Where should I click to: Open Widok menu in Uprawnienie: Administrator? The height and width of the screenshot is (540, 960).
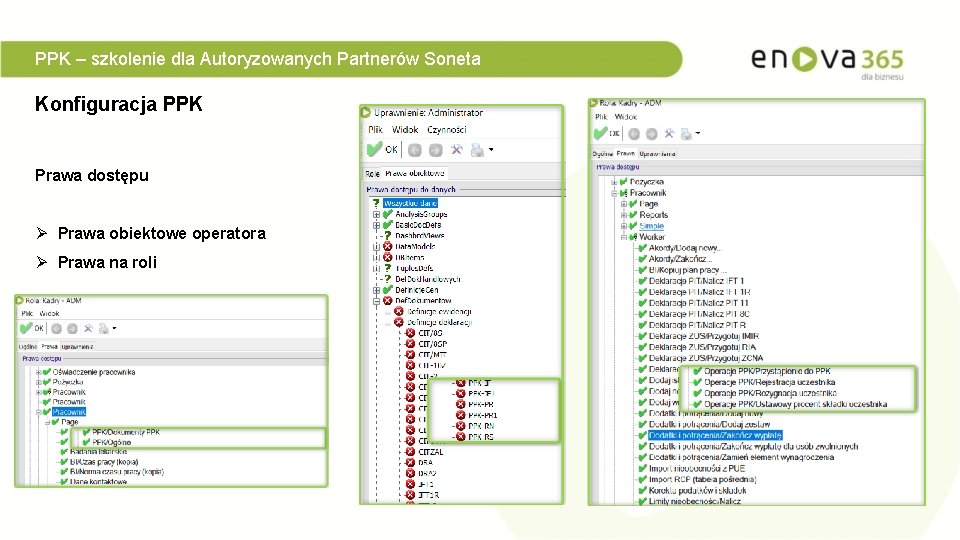405,130
